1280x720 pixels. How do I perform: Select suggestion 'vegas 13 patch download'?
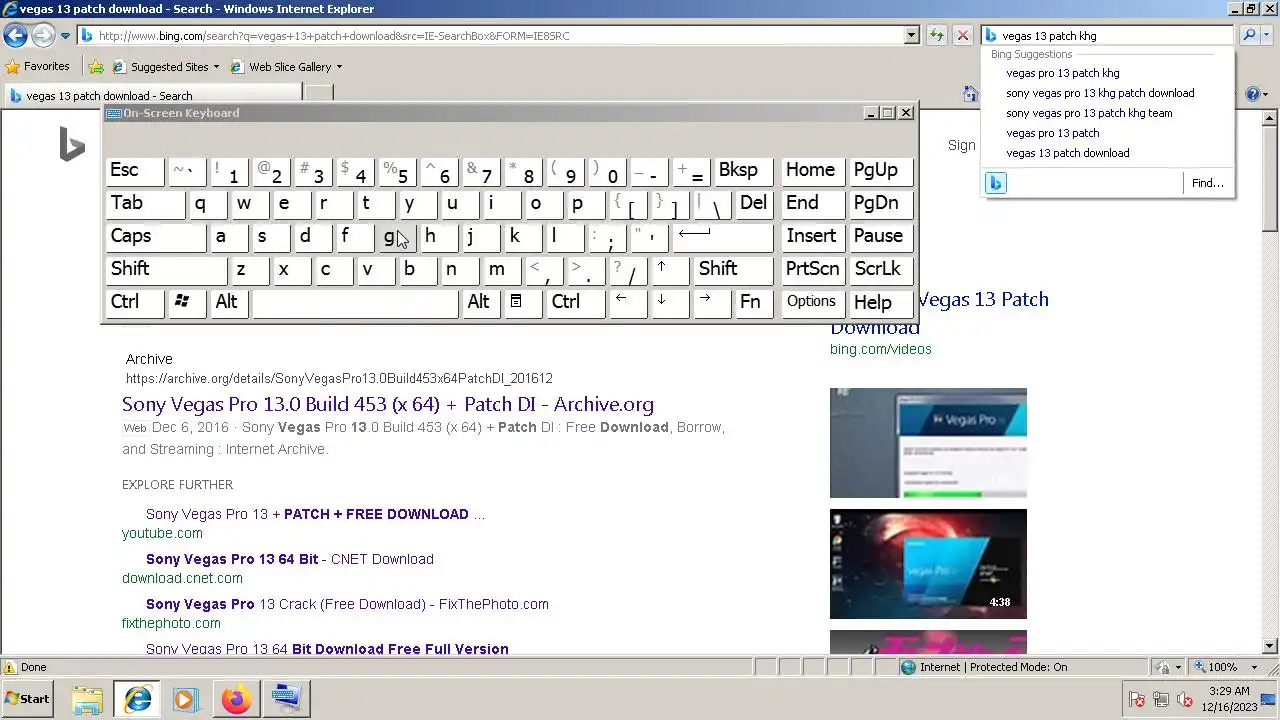1067,153
